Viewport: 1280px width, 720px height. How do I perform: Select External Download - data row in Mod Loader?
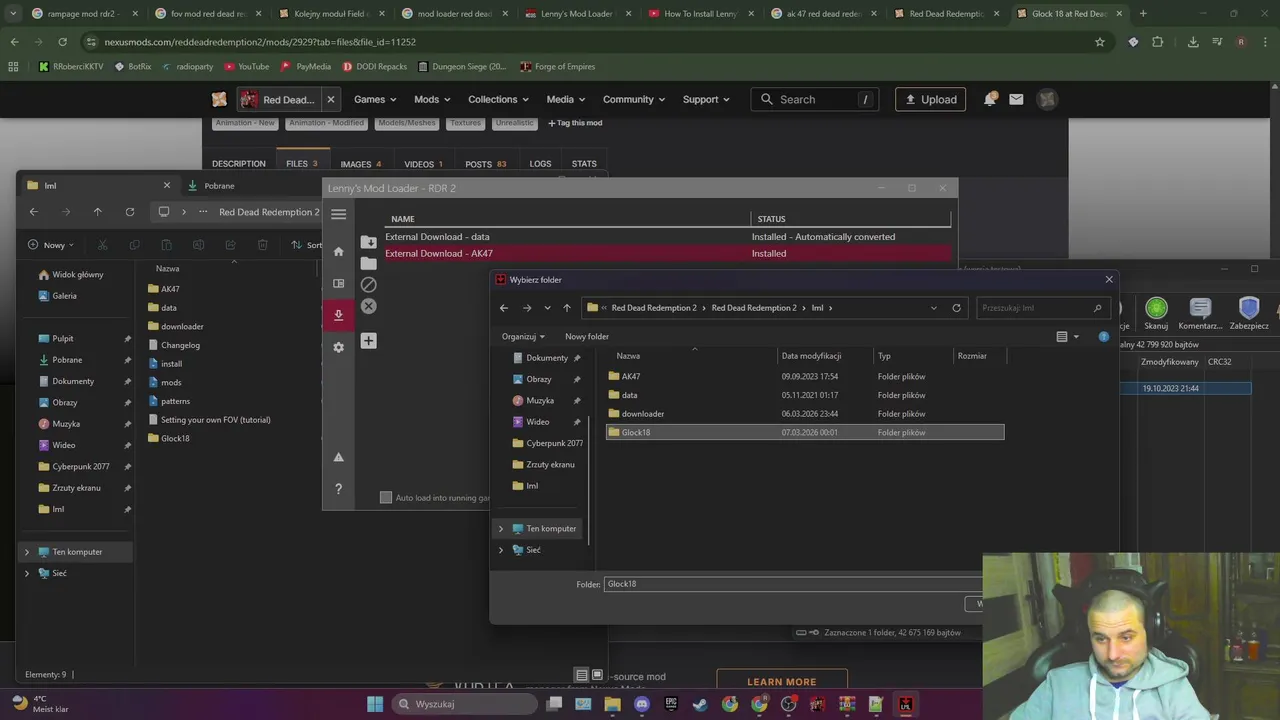click(667, 237)
